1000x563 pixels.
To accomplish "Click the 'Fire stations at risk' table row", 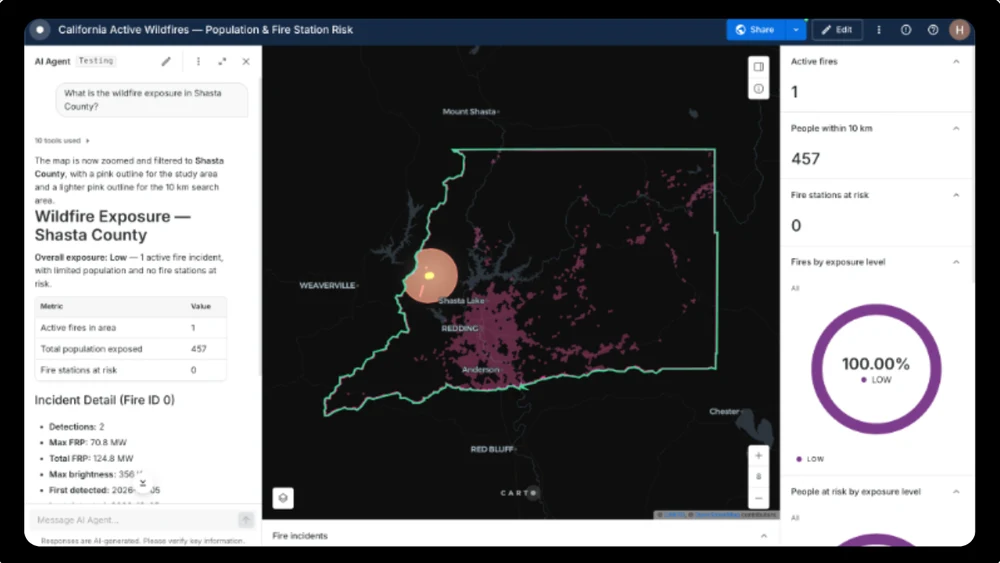I will (131, 370).
